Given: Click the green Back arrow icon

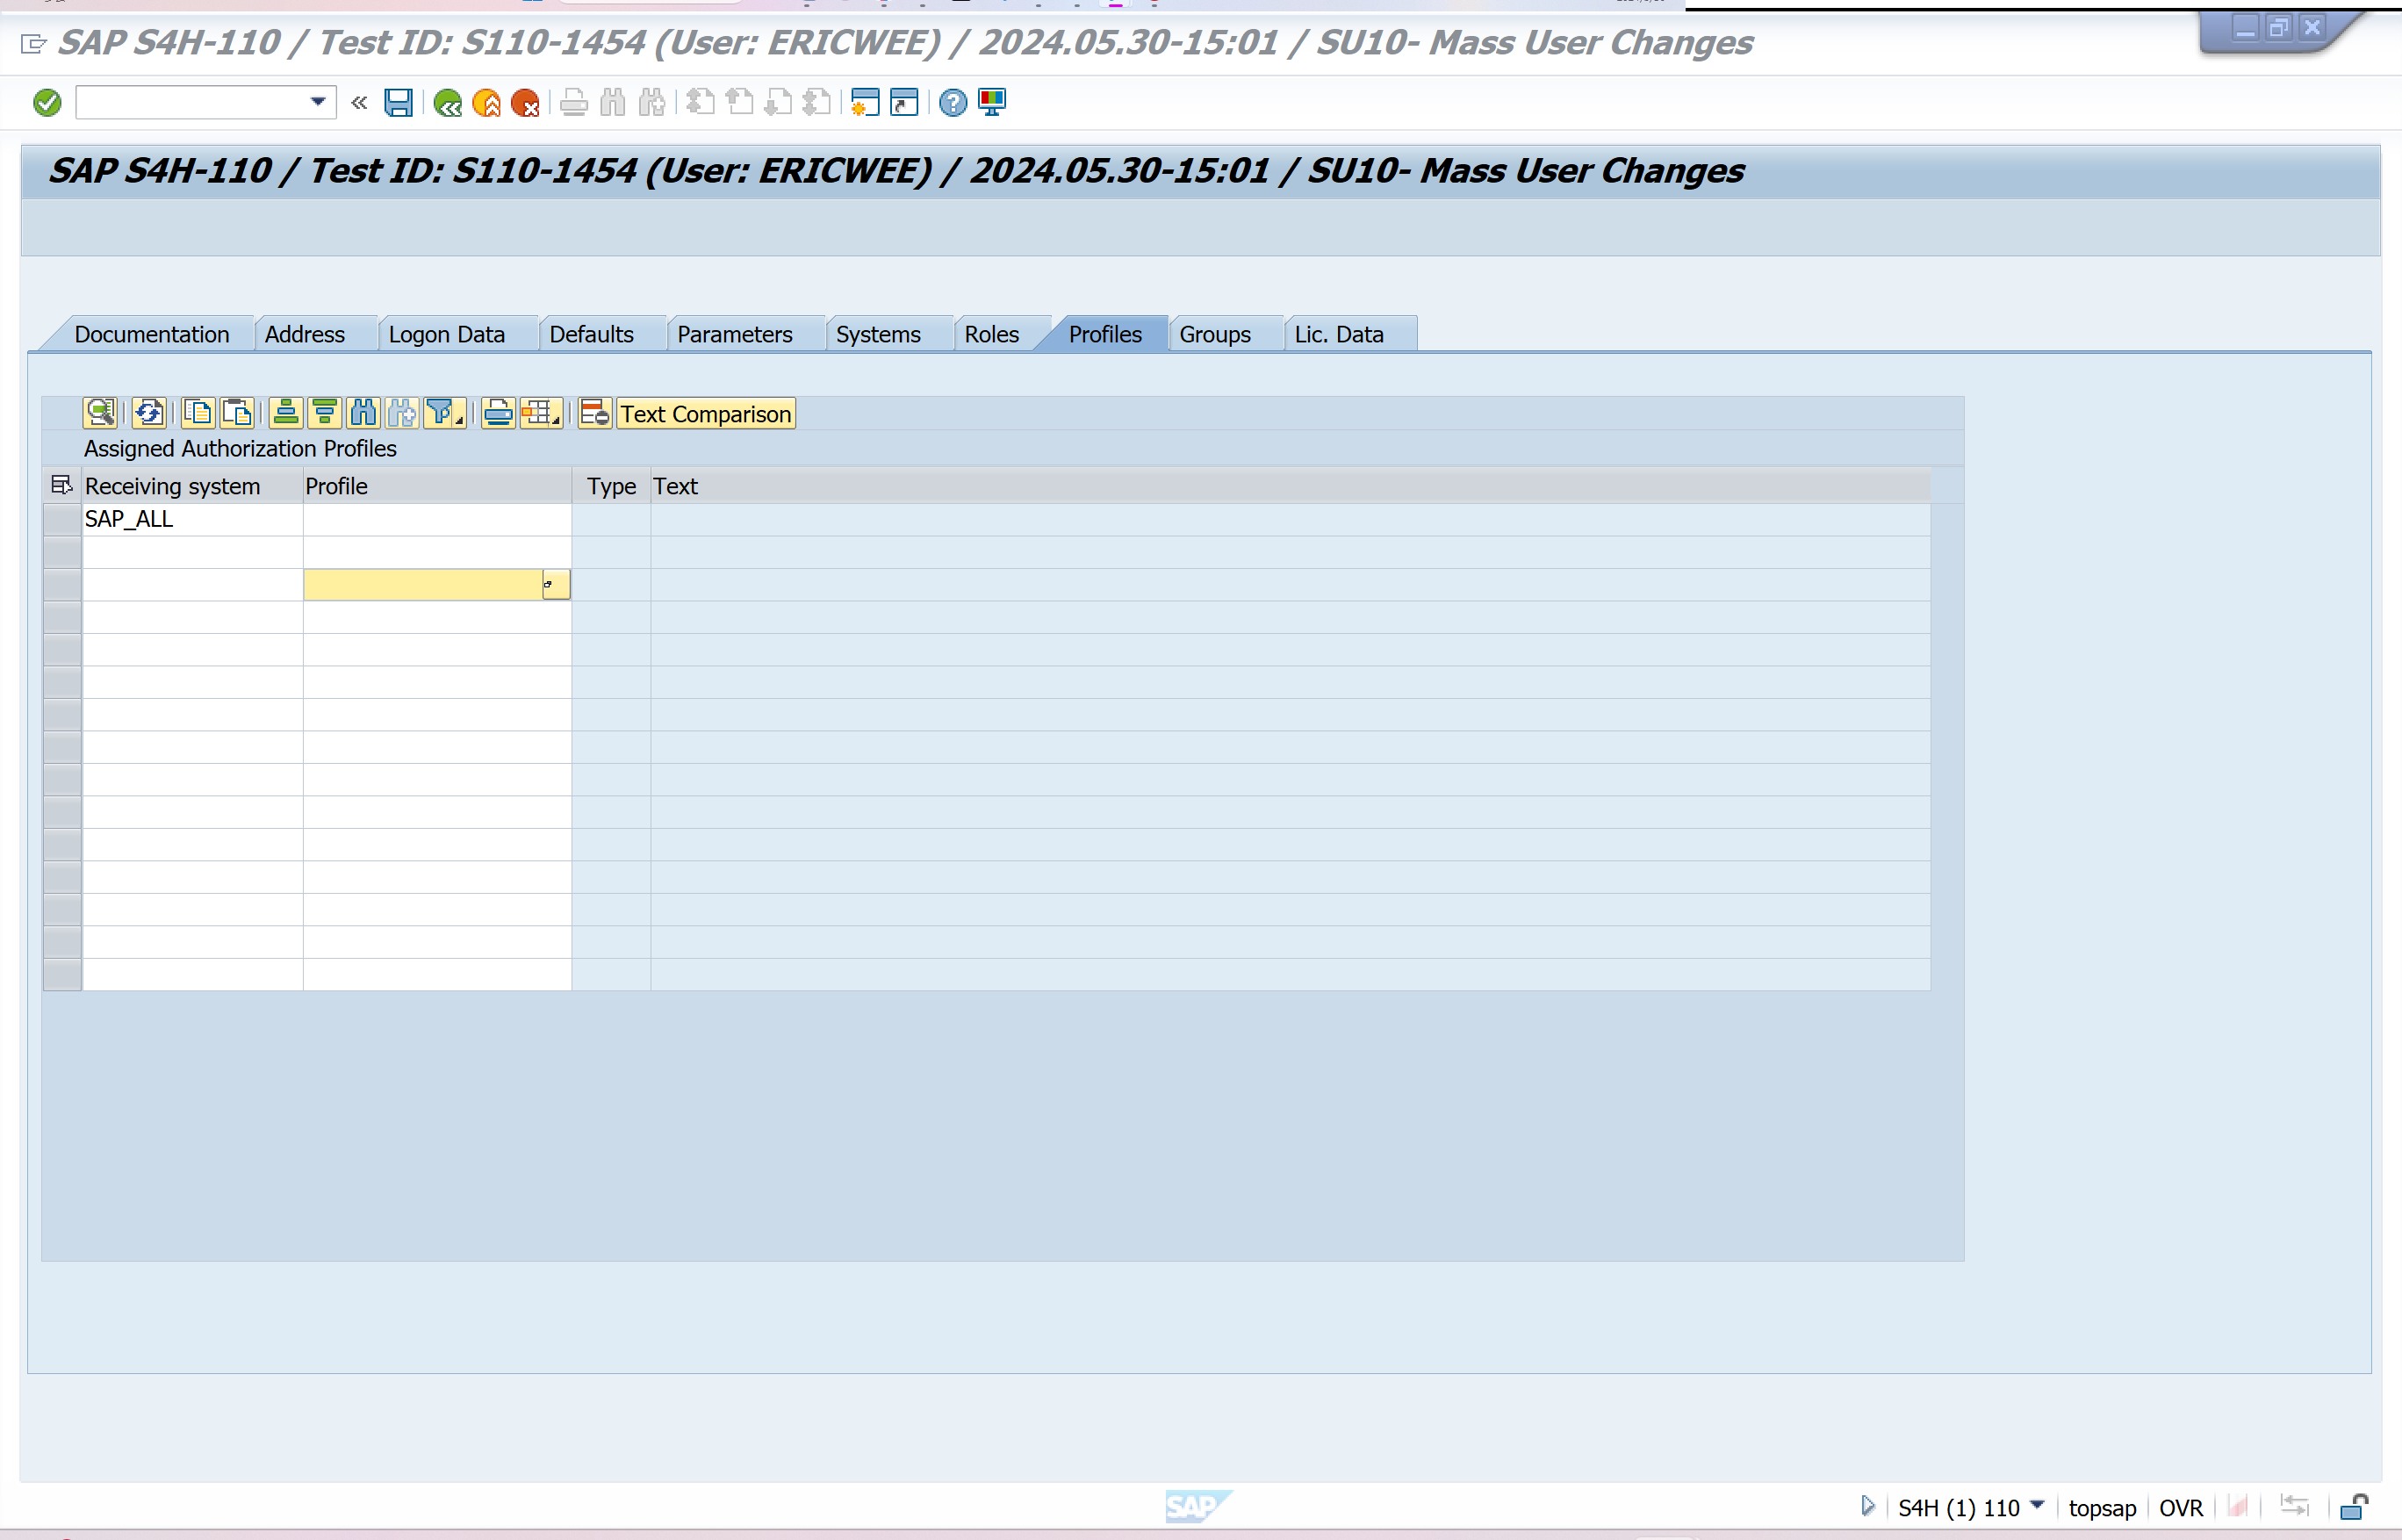Looking at the screenshot, I should (x=447, y=102).
